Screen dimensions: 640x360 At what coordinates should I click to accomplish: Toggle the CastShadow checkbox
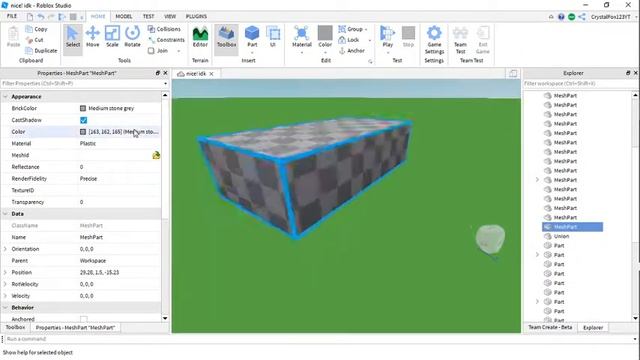pos(84,120)
